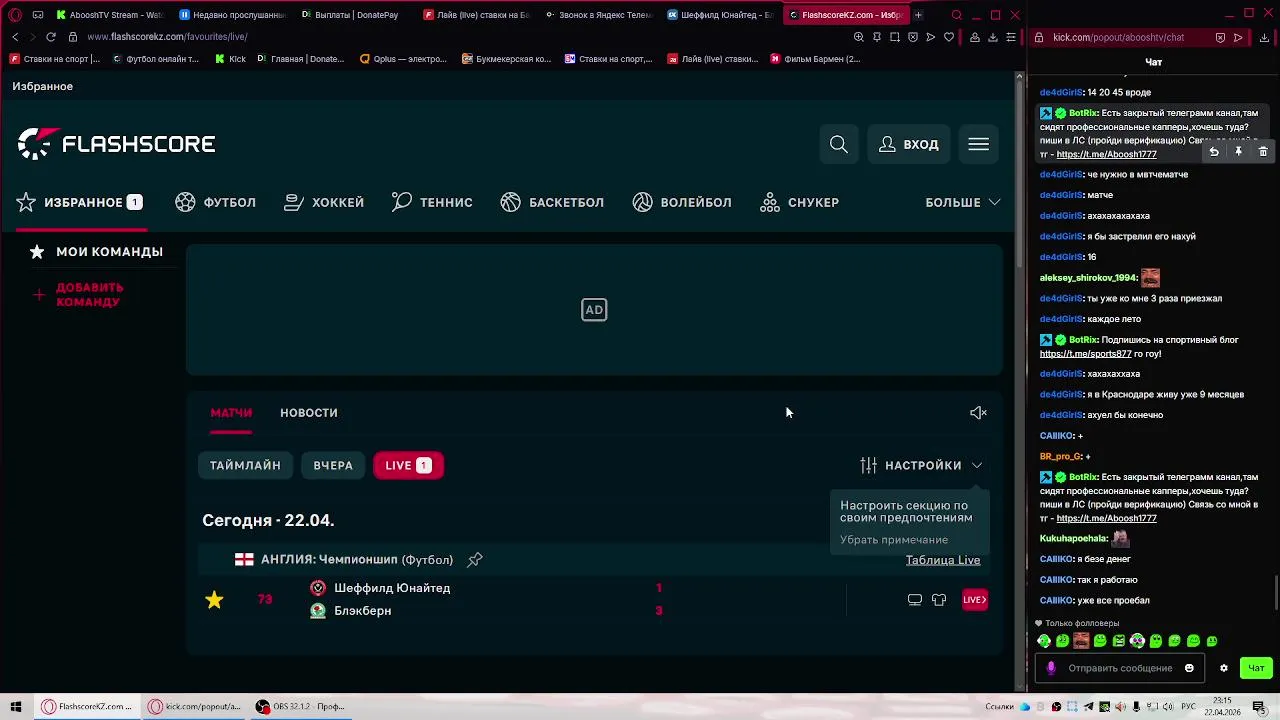The width and height of the screenshot is (1280, 720).
Task: Click the purple microphone icon in chat
Action: click(1050, 668)
